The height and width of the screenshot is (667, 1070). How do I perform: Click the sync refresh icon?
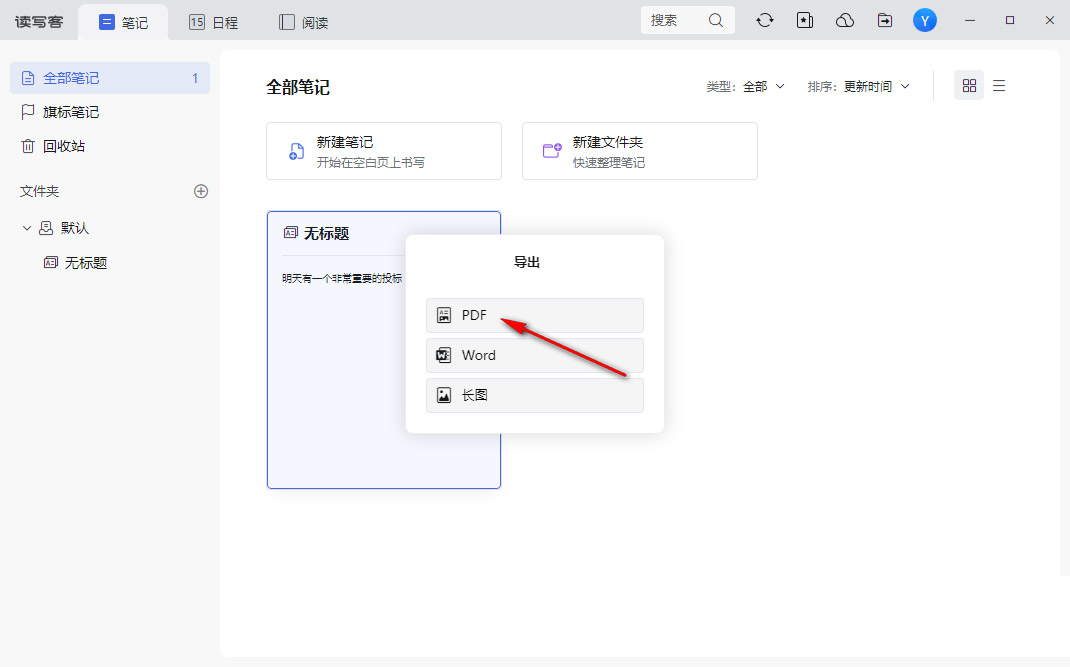pos(765,20)
